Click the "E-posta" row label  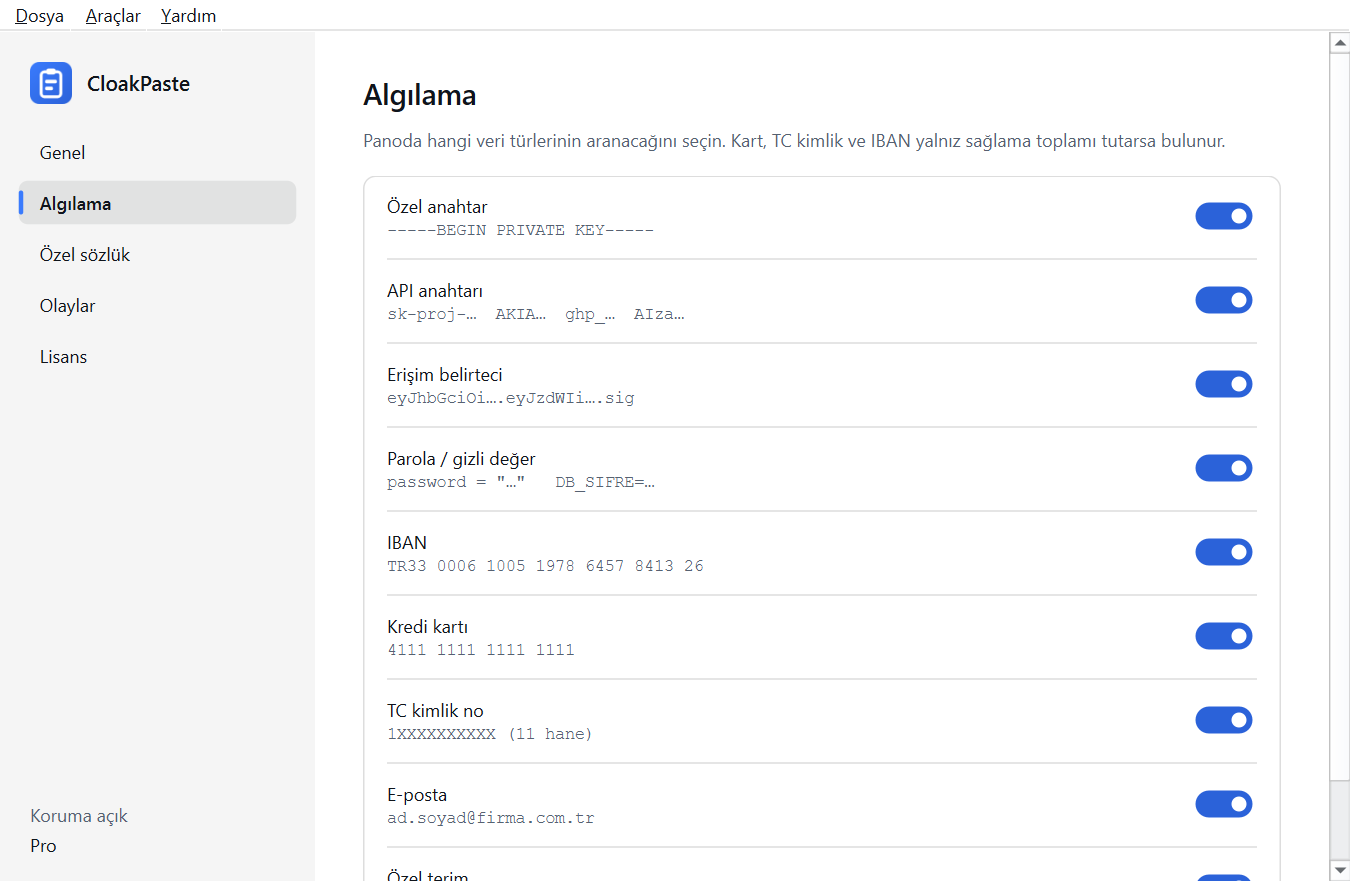[x=417, y=795]
